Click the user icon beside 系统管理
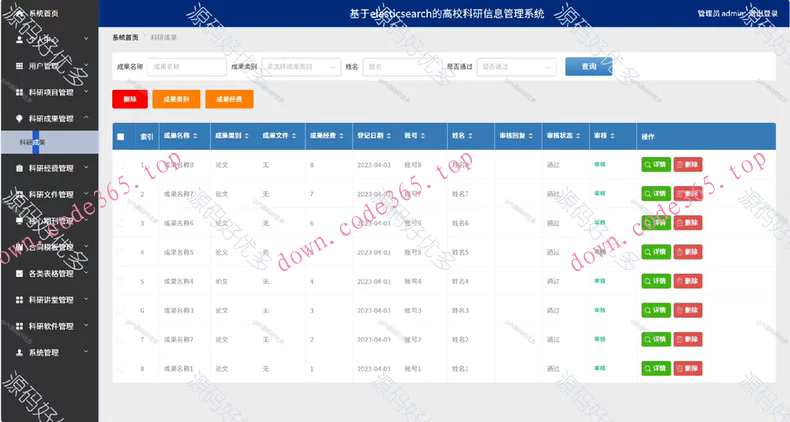The width and height of the screenshot is (790, 422). coord(19,353)
